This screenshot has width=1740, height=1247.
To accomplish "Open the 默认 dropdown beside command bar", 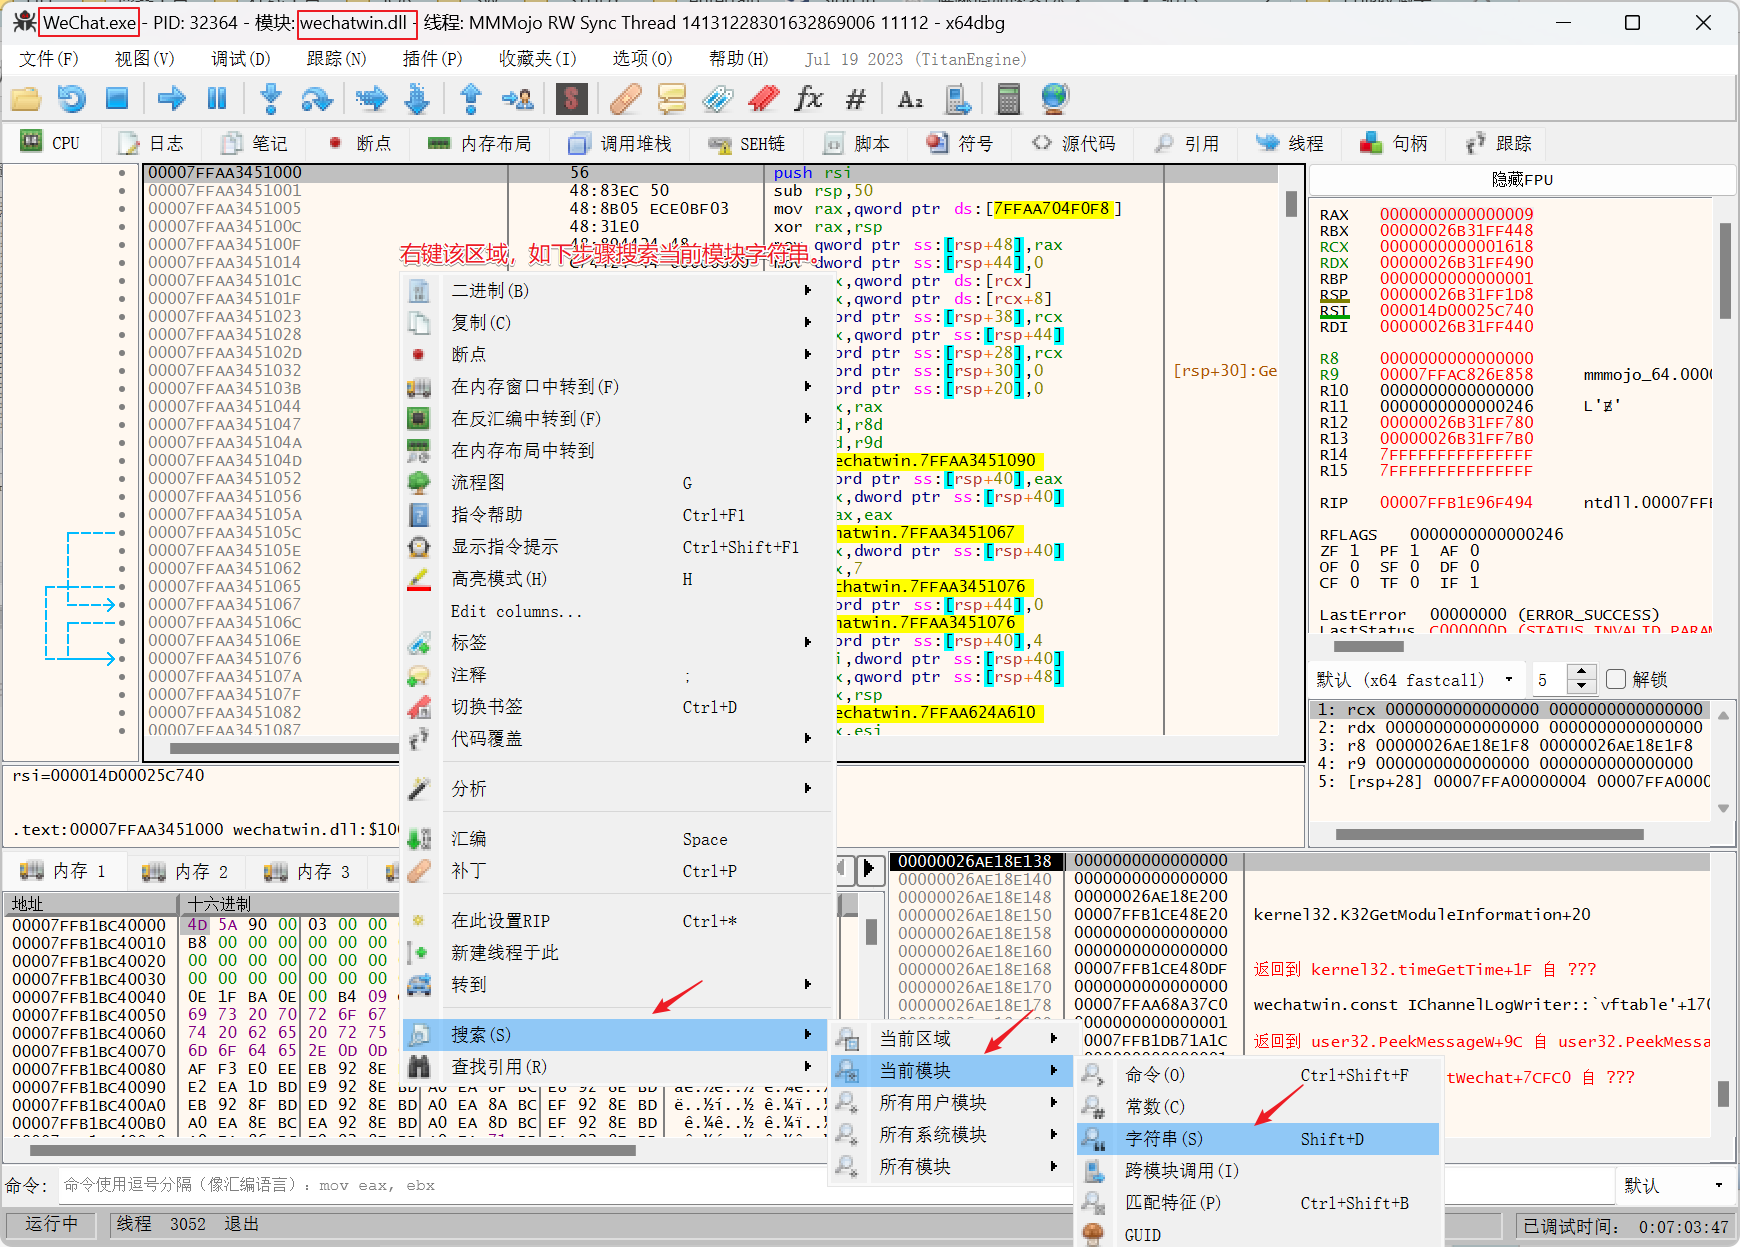I will pos(1676,1185).
